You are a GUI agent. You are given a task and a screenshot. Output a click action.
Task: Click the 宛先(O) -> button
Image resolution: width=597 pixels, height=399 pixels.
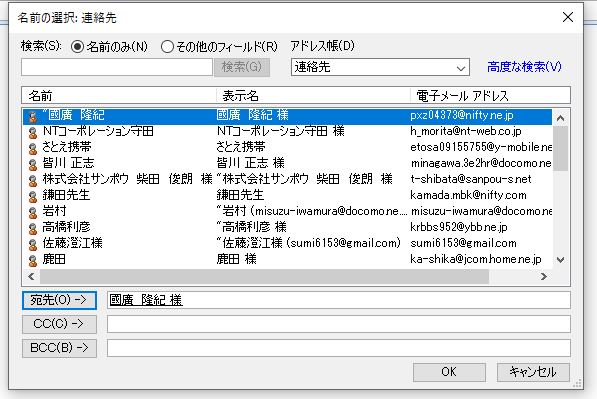[59, 300]
